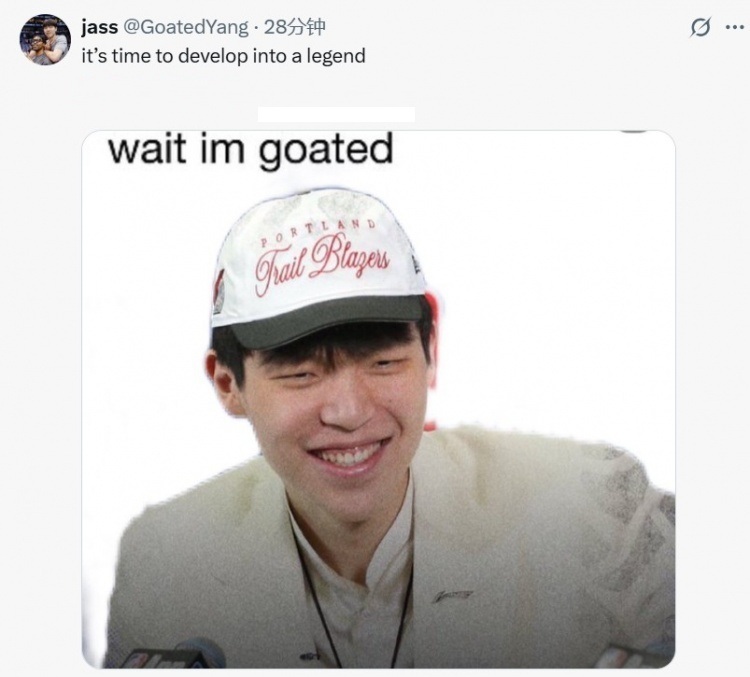Click the white blank bar above the image
This screenshot has width=750, height=677.
(x=336, y=115)
